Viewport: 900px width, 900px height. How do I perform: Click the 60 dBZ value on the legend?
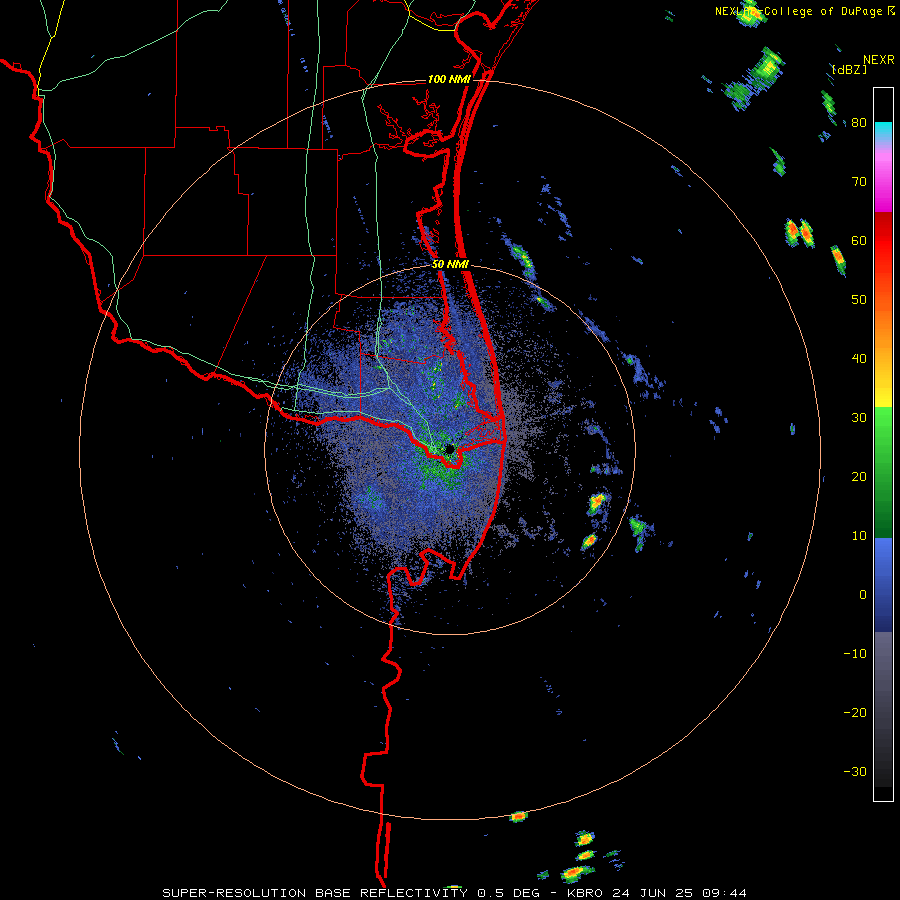coord(859,240)
